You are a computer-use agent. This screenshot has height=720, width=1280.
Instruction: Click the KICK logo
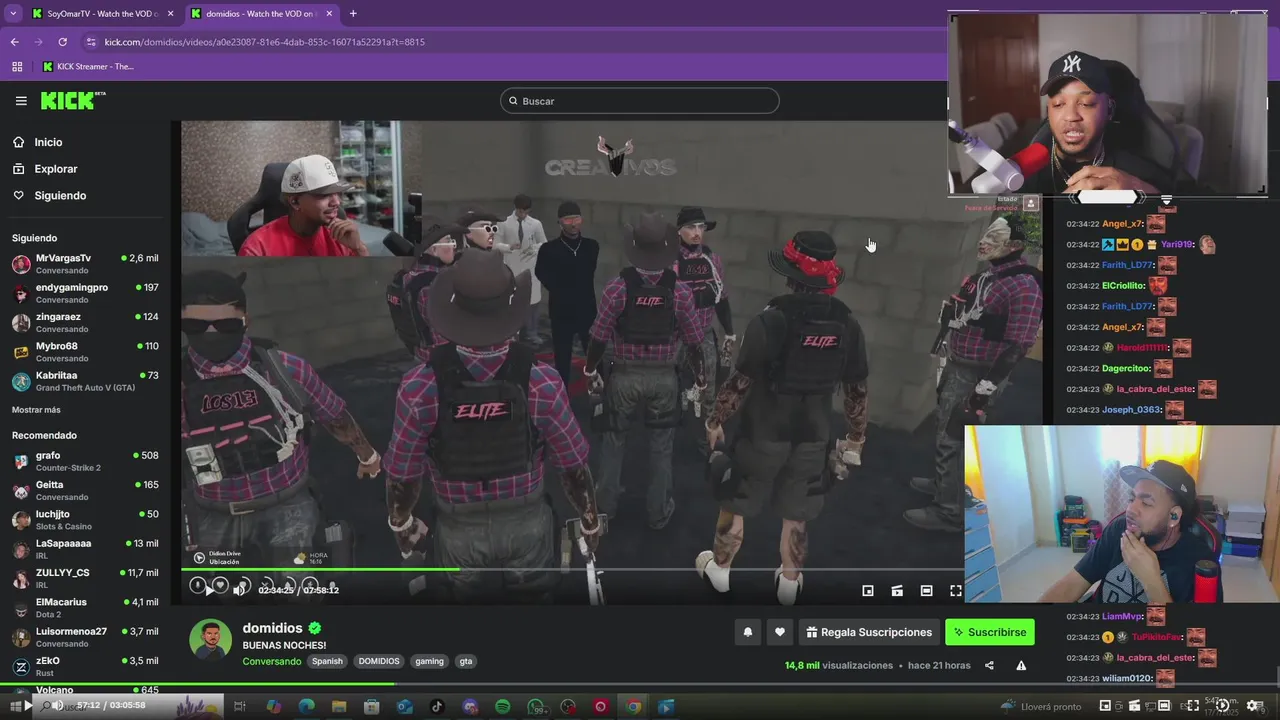[72, 100]
